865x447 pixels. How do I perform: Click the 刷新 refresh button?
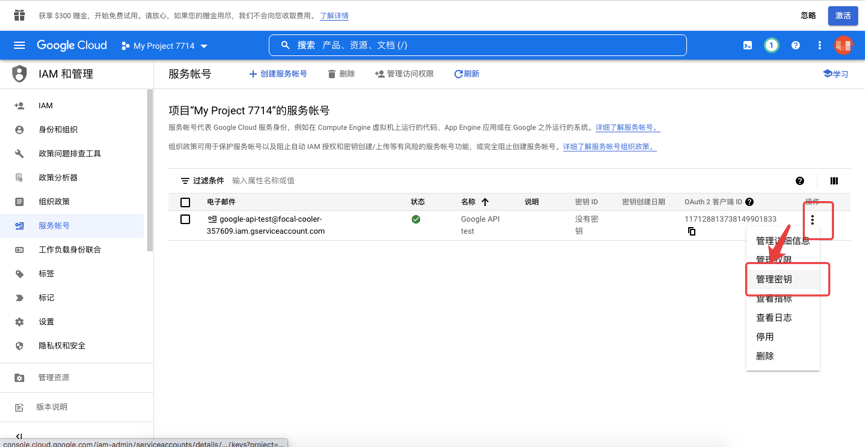tap(467, 73)
